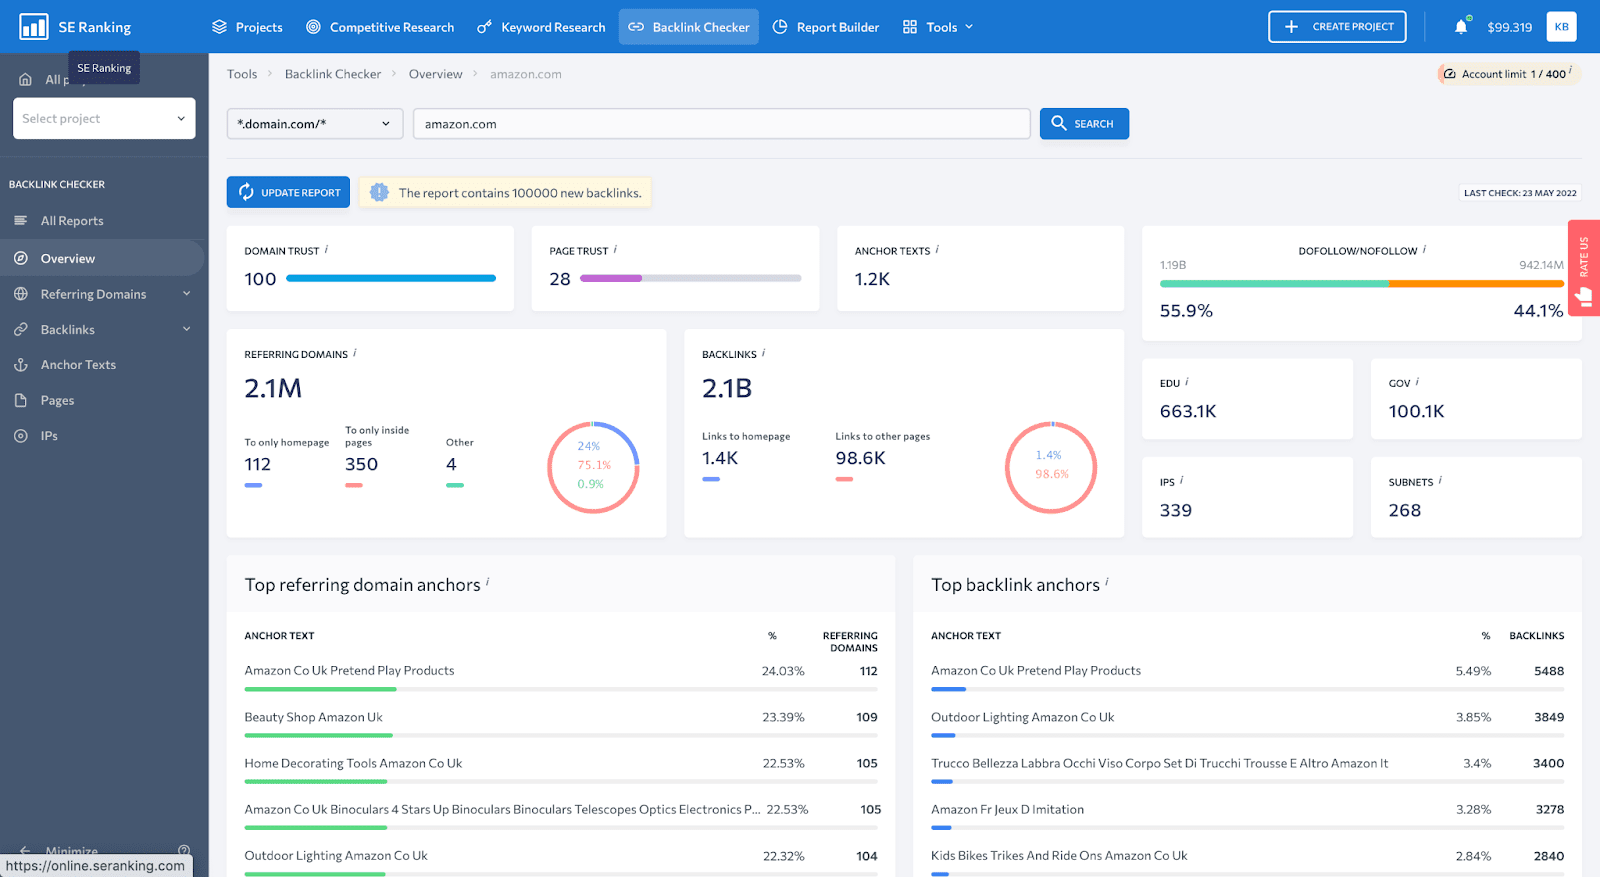
Task: Click the Overview compass icon
Action: [21, 258]
